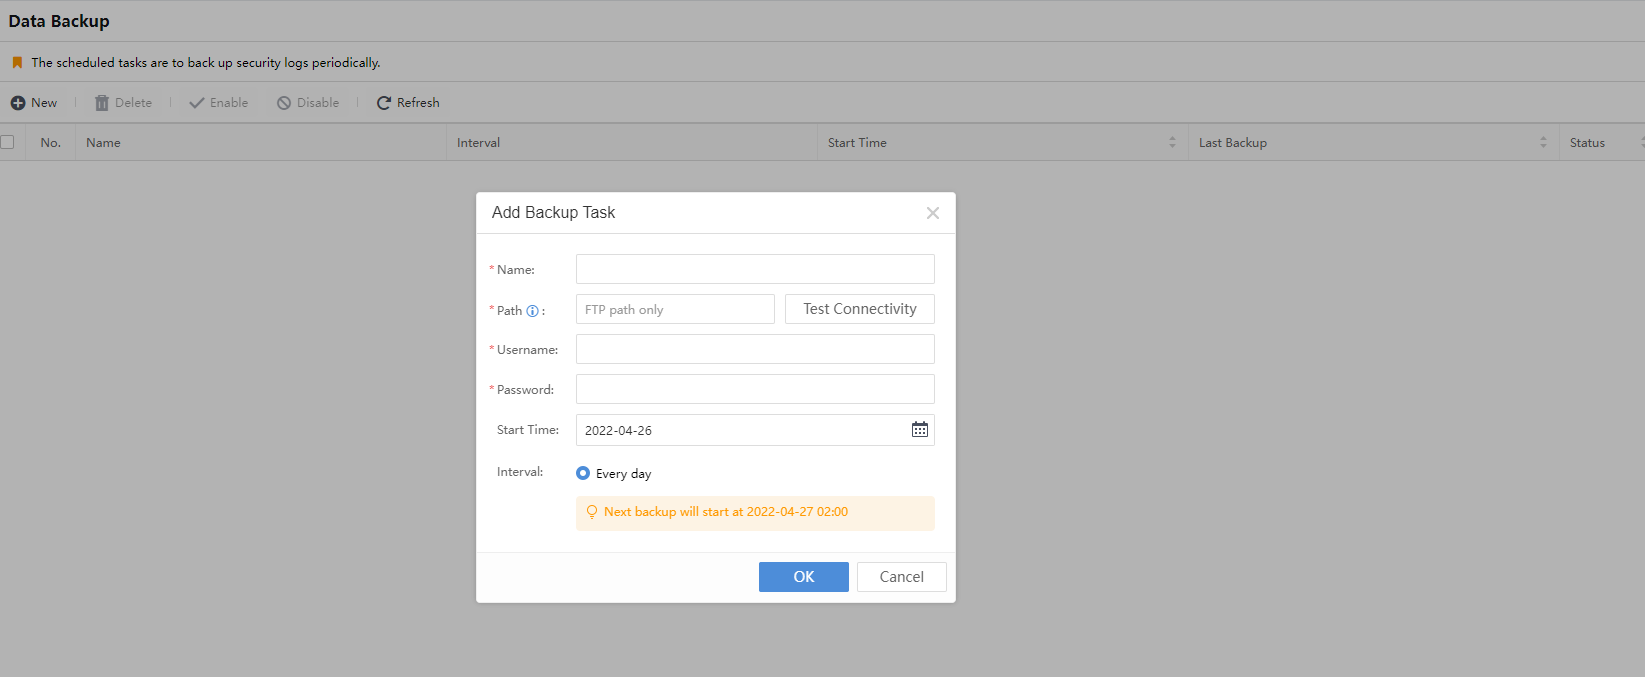This screenshot has width=1645, height=677.
Task: Click the Username text field
Action: (x=755, y=349)
